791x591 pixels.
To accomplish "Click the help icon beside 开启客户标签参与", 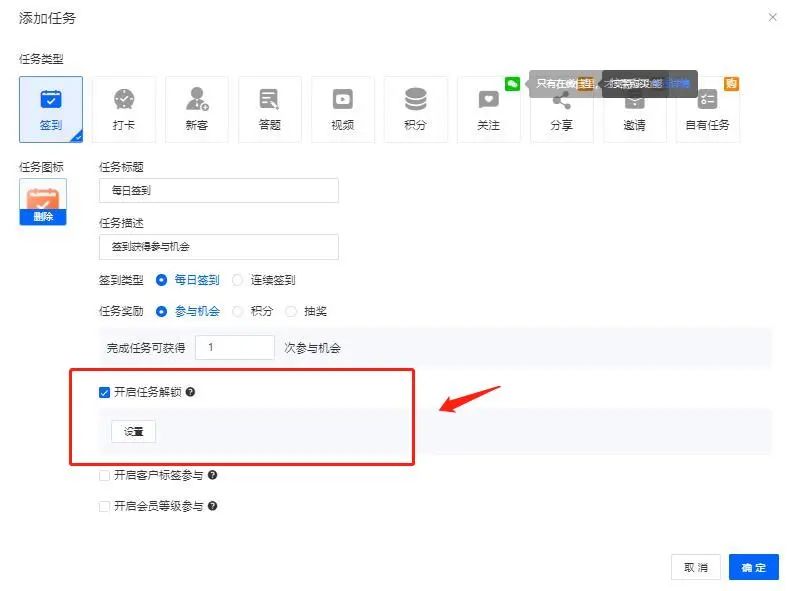I will (212, 475).
